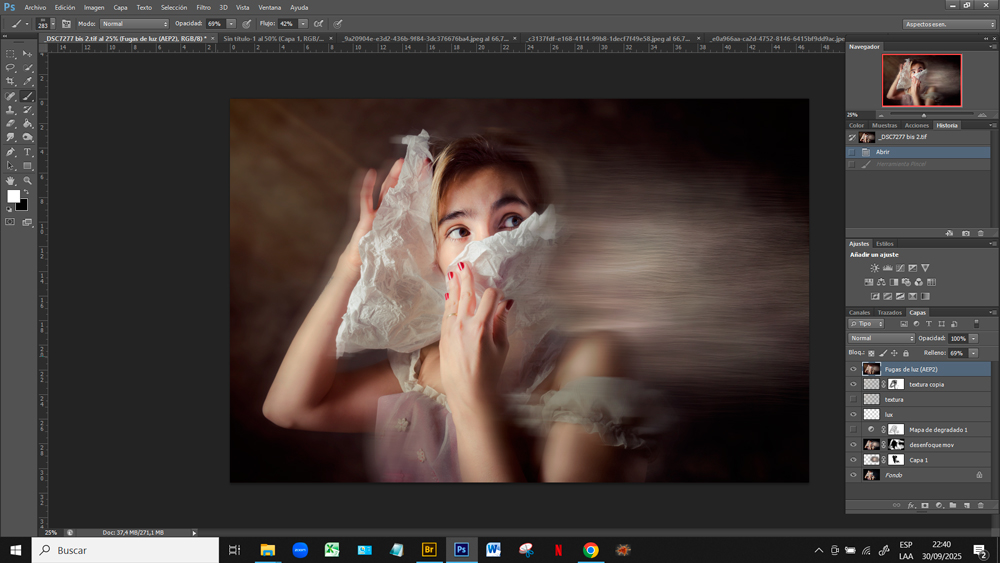Click the Eyedropper tool

[x=27, y=81]
